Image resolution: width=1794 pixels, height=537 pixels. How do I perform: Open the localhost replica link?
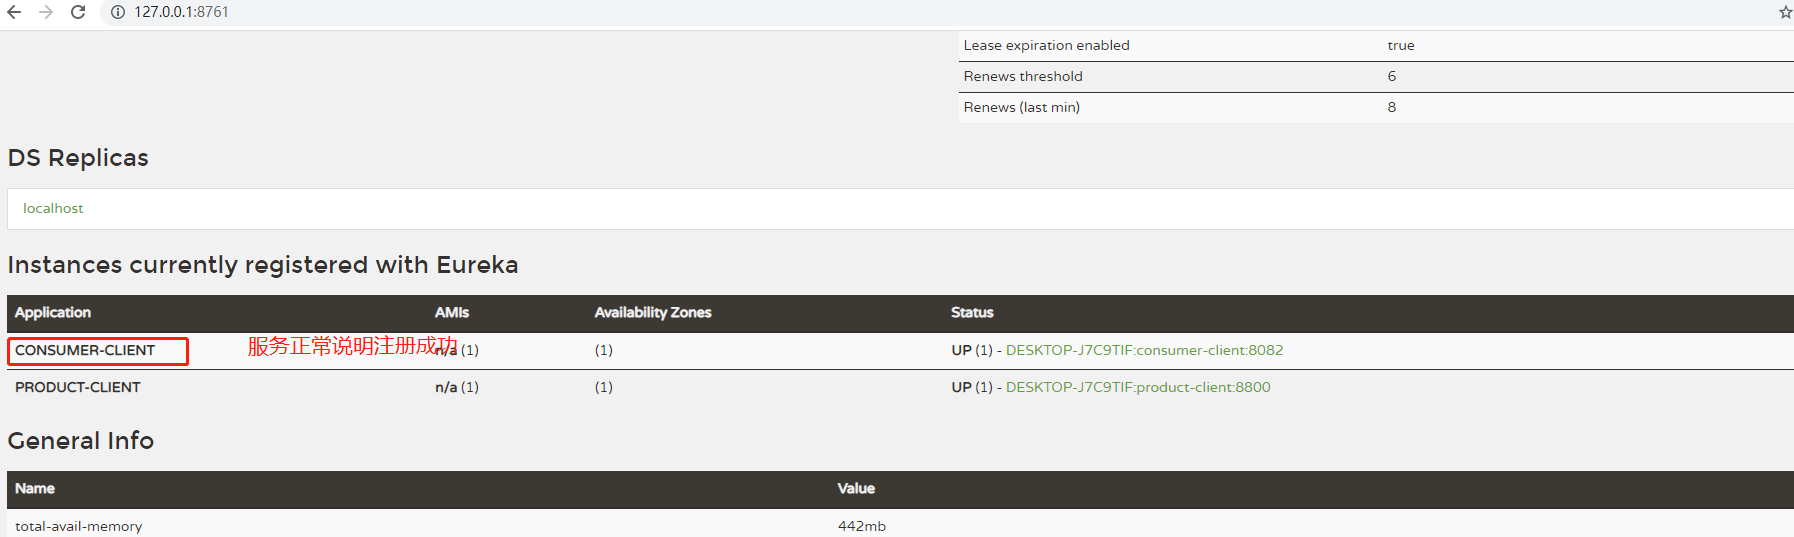click(x=53, y=208)
